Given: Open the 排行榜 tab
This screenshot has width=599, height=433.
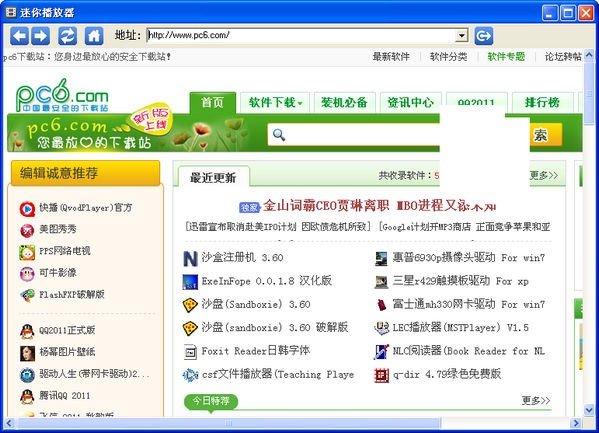Looking at the screenshot, I should coord(542,102).
